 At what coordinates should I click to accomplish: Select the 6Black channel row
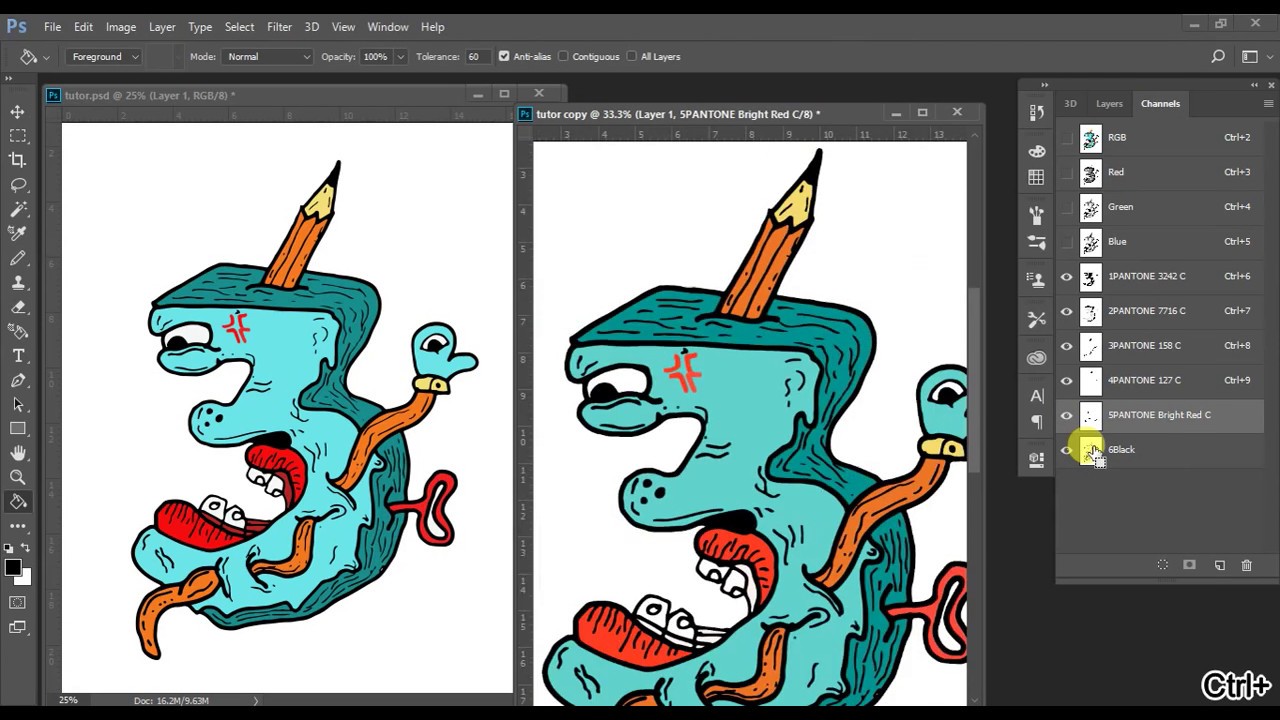(1160, 450)
